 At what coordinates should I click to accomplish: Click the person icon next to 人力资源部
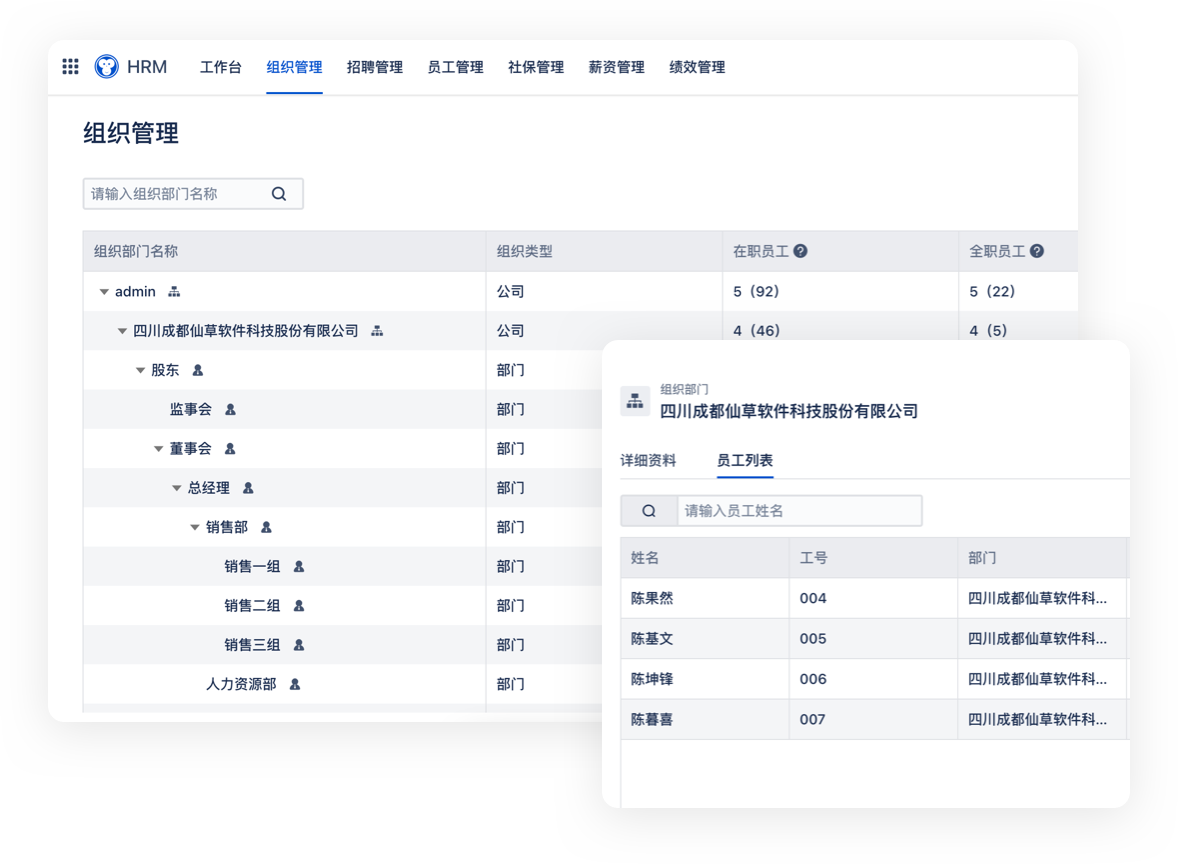click(295, 685)
